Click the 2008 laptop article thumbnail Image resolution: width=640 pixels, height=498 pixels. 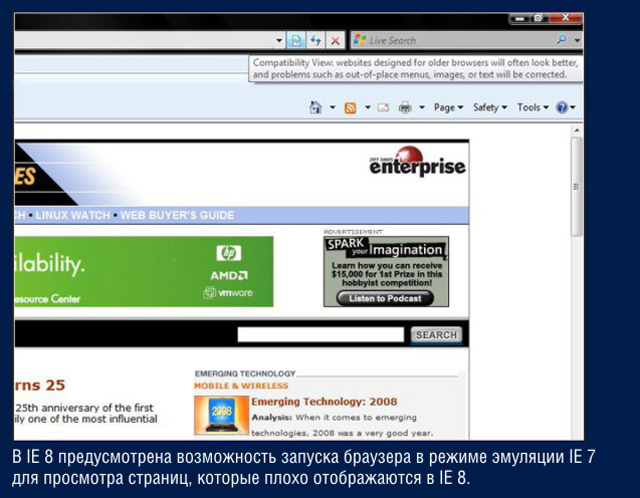pos(222,415)
